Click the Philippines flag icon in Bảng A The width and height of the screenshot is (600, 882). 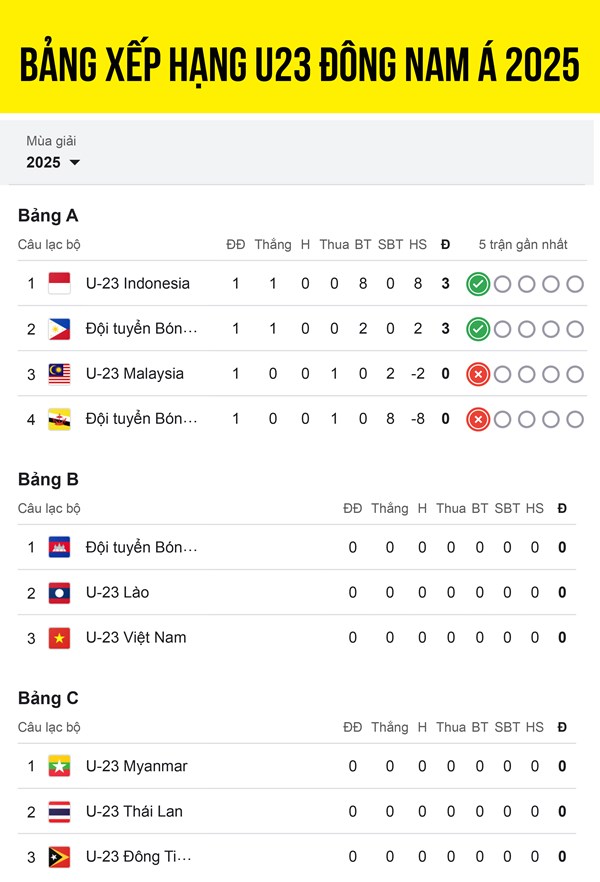(59, 329)
